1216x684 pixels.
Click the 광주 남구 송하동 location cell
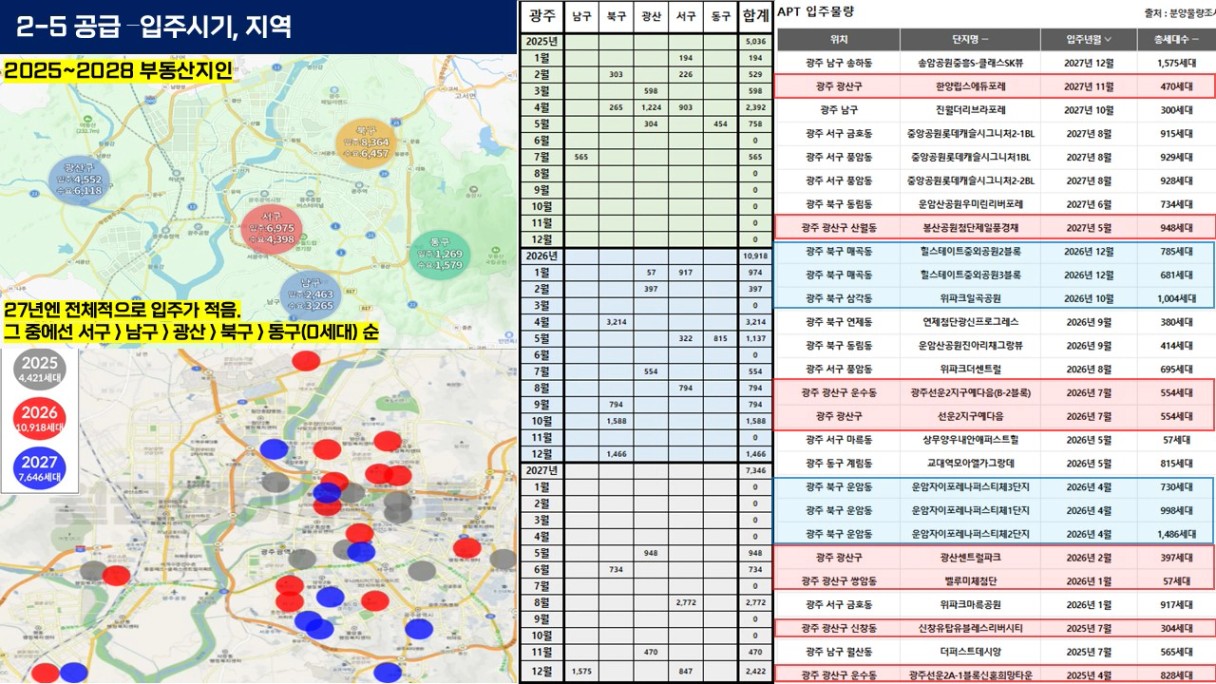[x=838, y=63]
